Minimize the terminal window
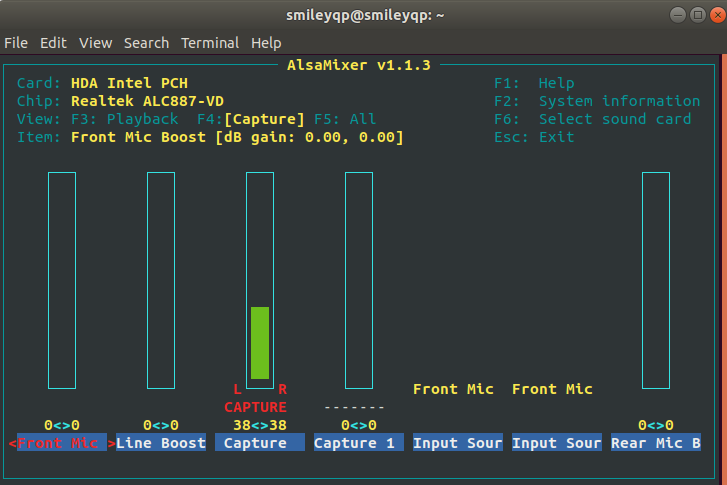 click(678, 15)
